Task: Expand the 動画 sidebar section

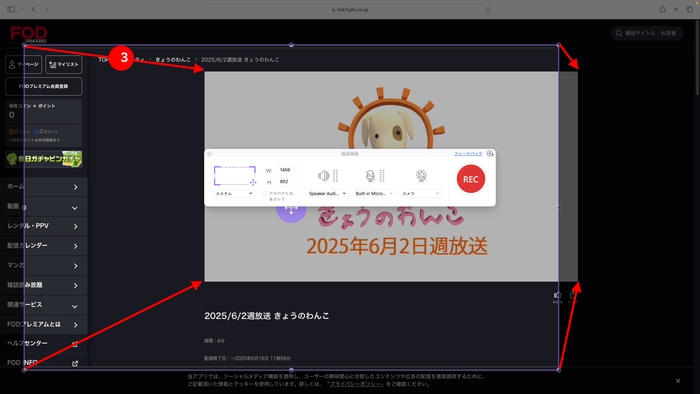Action: point(43,207)
